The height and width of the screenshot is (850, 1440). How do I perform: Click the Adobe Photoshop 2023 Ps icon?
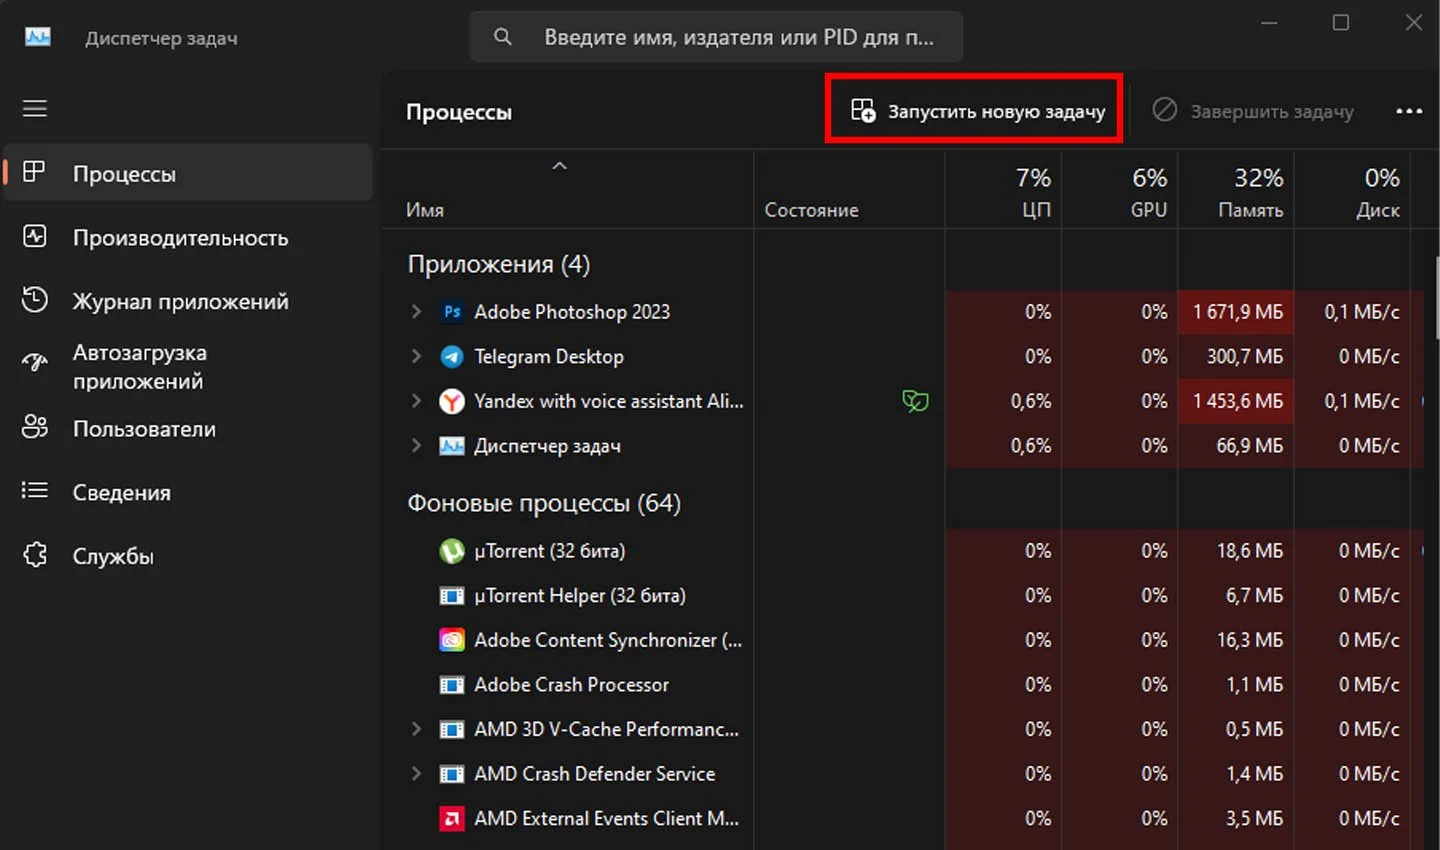pyautogui.click(x=452, y=312)
